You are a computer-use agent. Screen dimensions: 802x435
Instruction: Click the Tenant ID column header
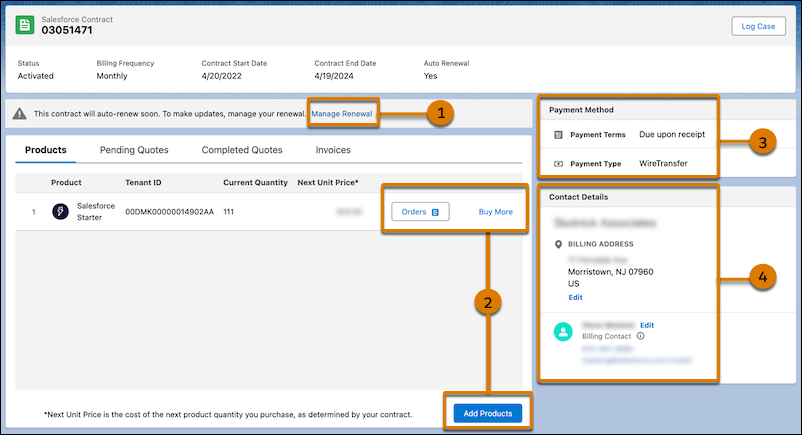point(143,183)
